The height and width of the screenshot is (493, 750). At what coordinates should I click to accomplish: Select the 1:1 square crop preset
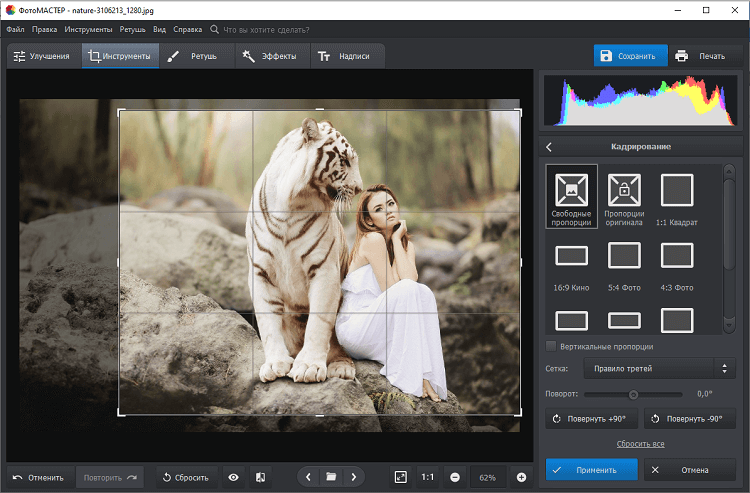pyautogui.click(x=677, y=197)
